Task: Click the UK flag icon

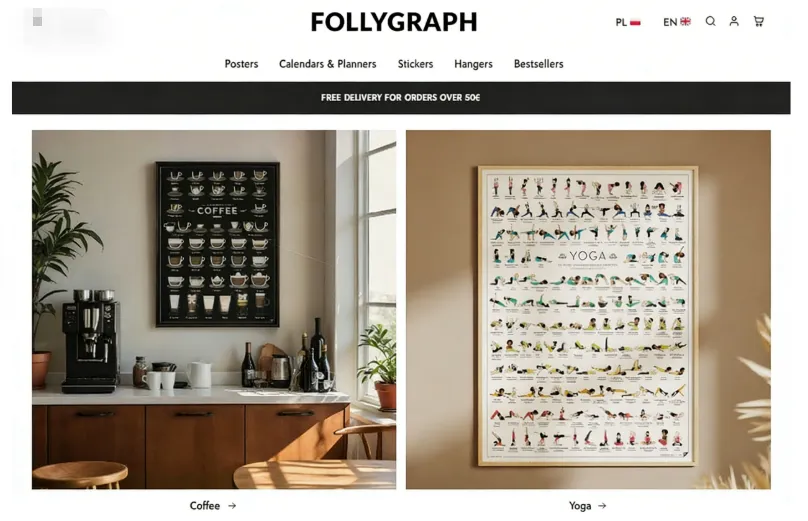Action: click(685, 22)
